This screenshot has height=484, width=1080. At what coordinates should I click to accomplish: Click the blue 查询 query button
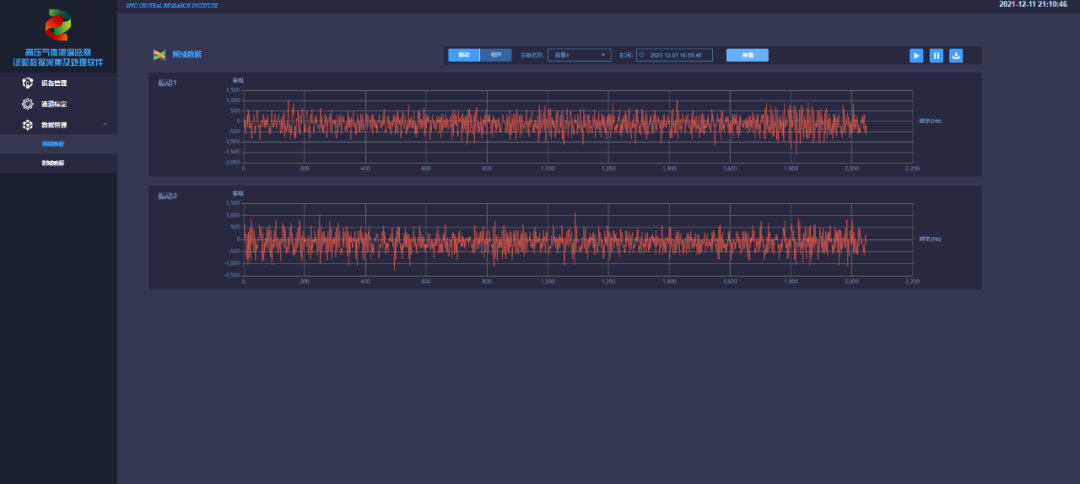(x=747, y=55)
